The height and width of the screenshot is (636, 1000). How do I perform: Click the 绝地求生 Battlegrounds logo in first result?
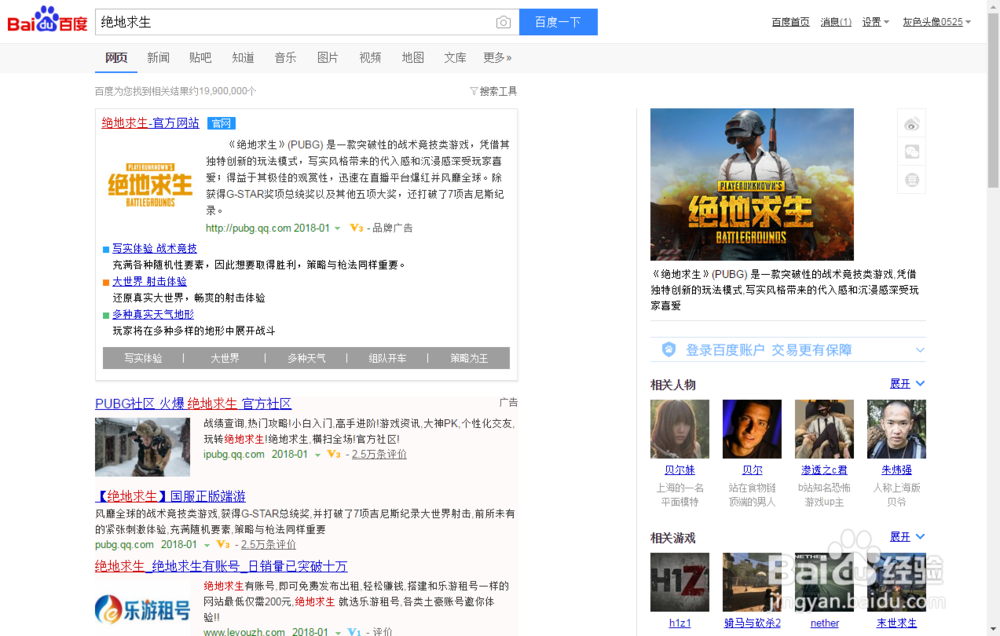150,184
